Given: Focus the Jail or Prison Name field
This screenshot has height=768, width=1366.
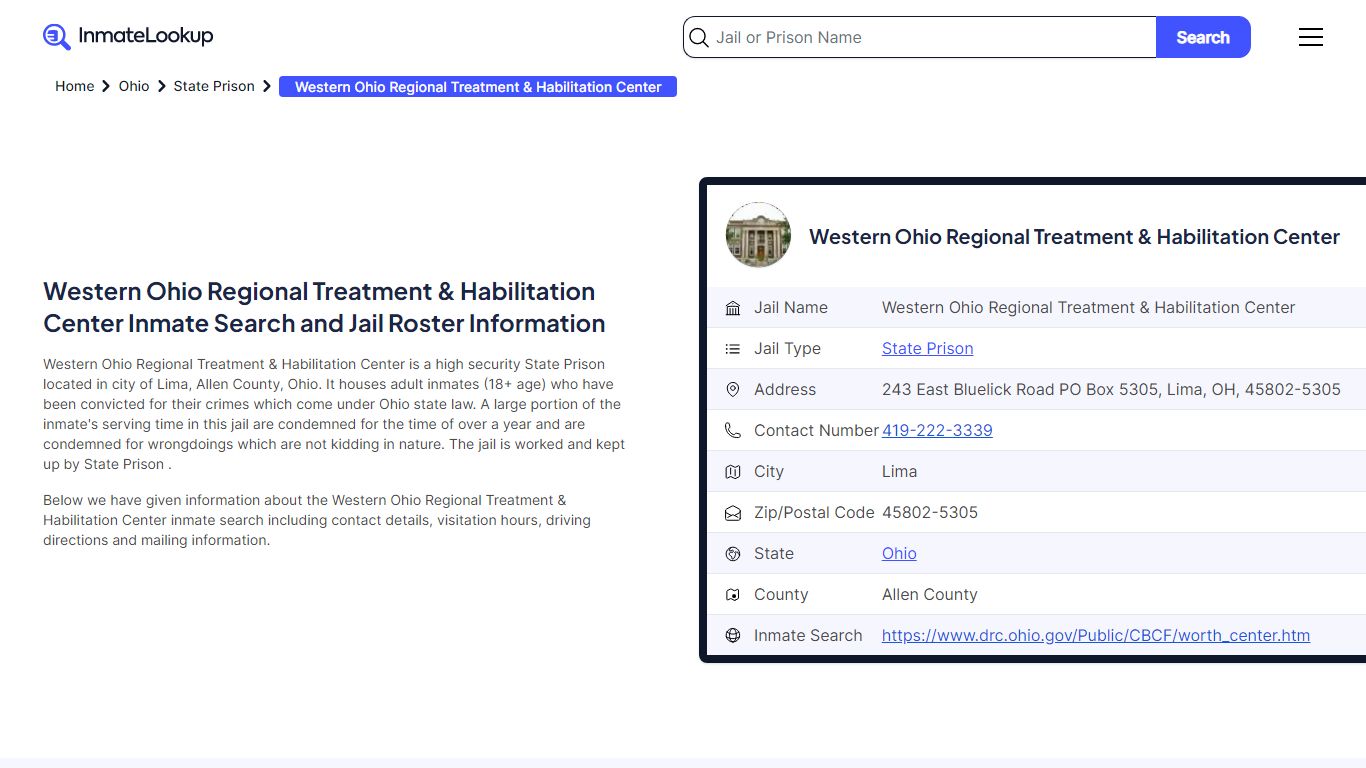Looking at the screenshot, I should 930,38.
